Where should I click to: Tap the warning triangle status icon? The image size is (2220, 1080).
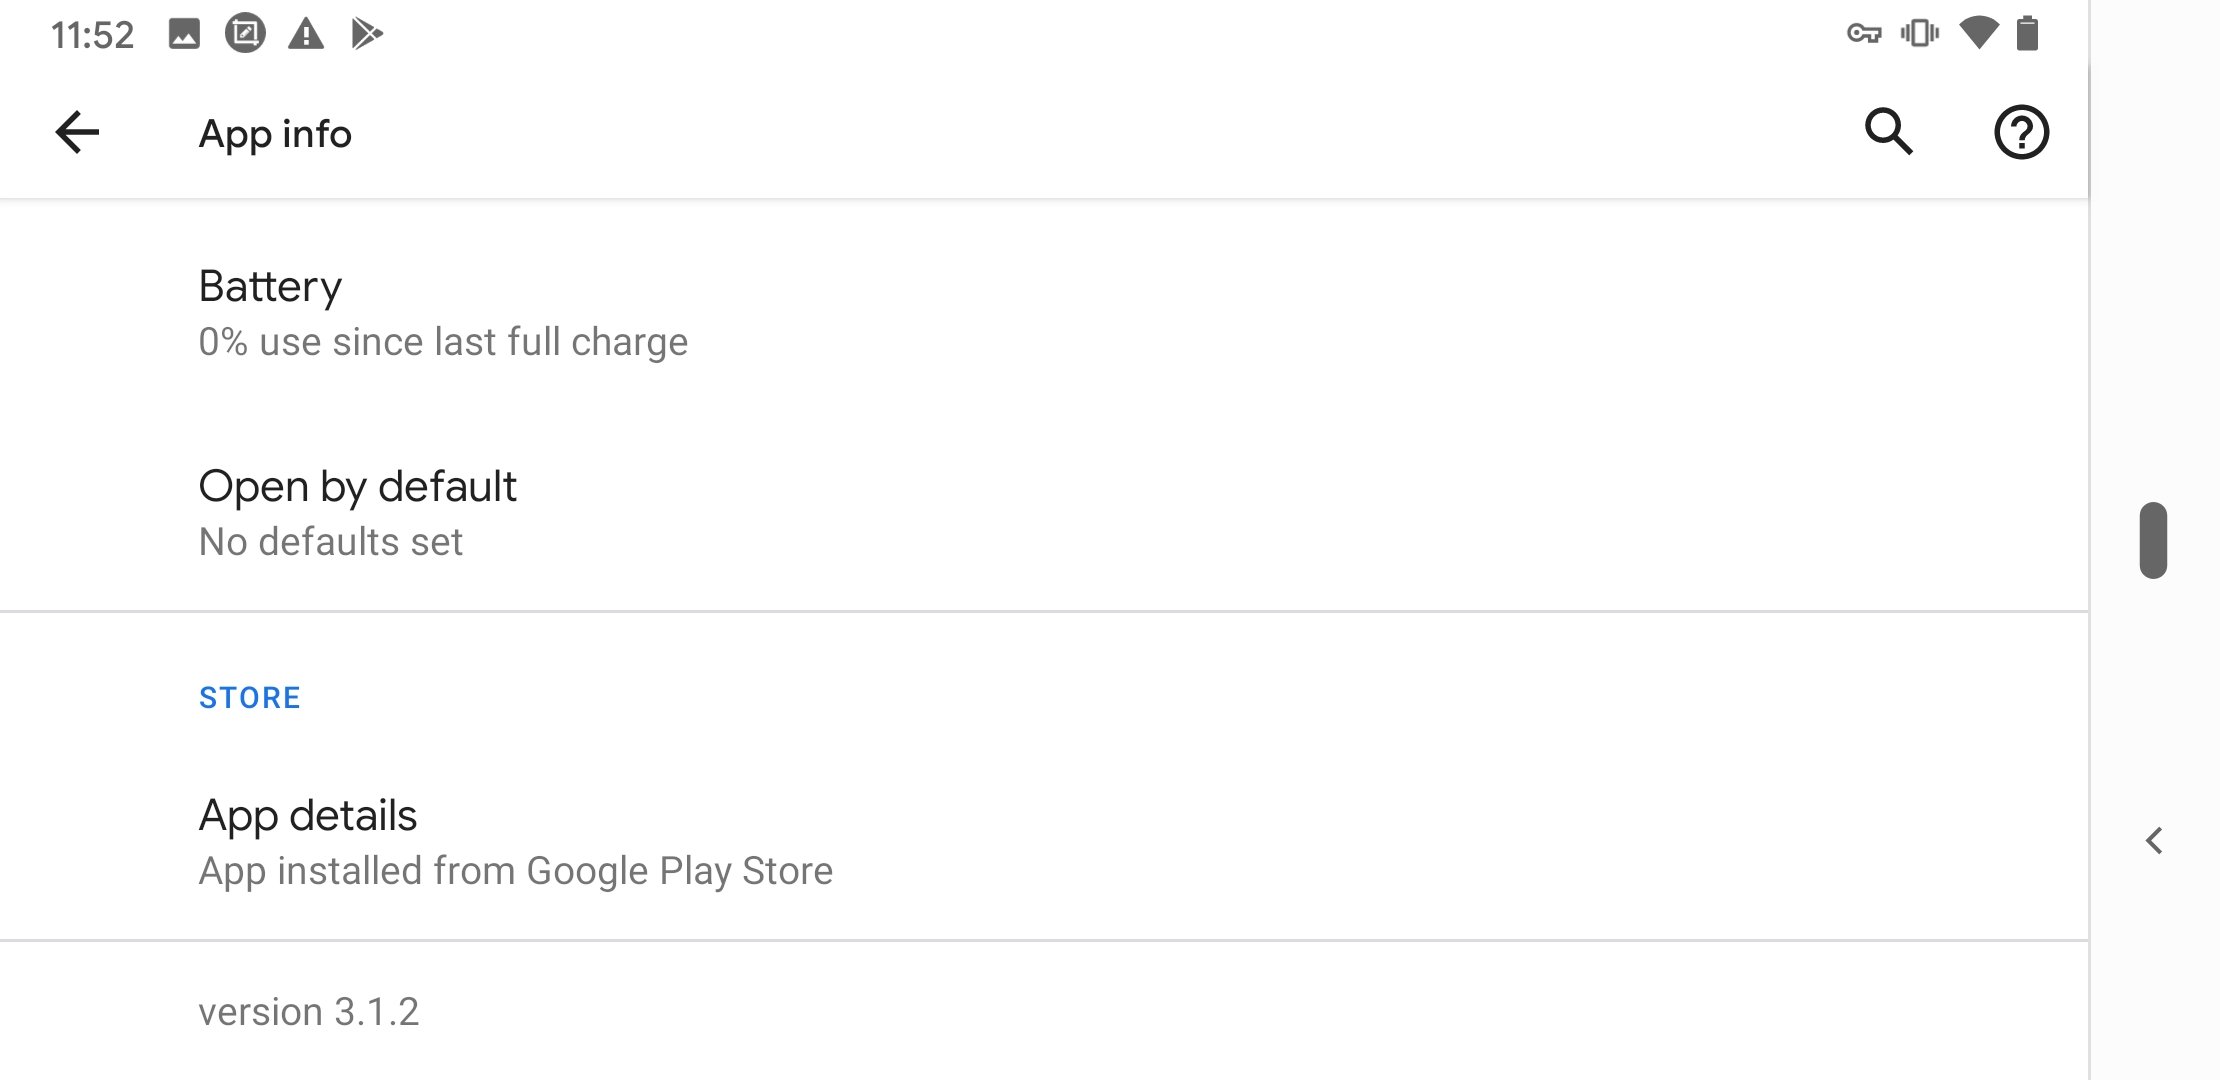(306, 35)
